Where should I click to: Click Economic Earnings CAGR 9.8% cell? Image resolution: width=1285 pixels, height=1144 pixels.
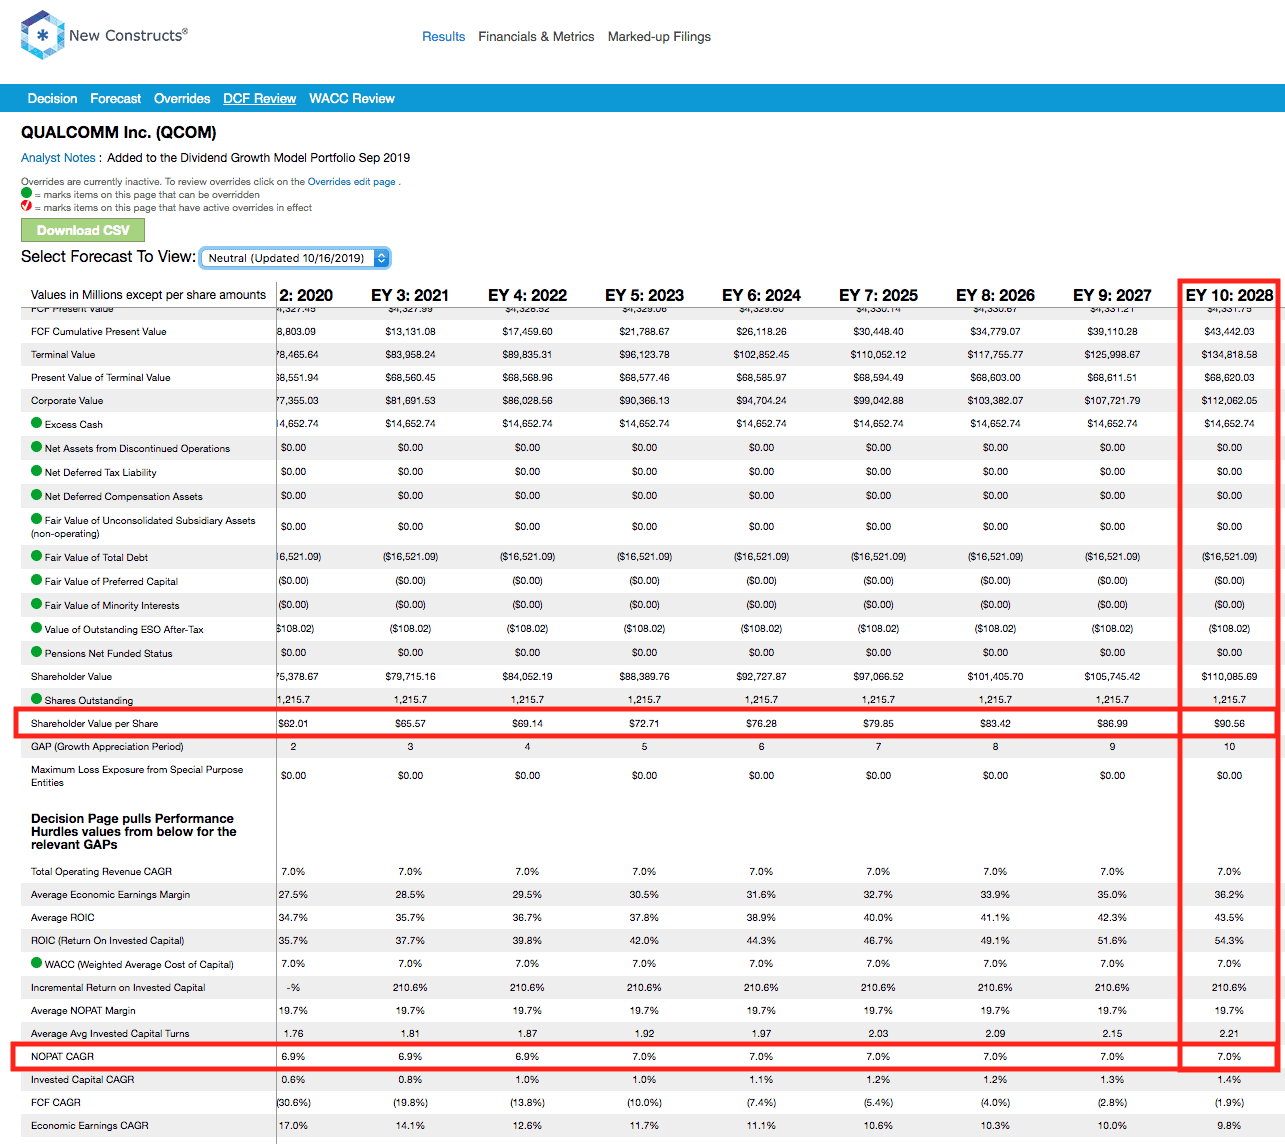coord(1229,1125)
